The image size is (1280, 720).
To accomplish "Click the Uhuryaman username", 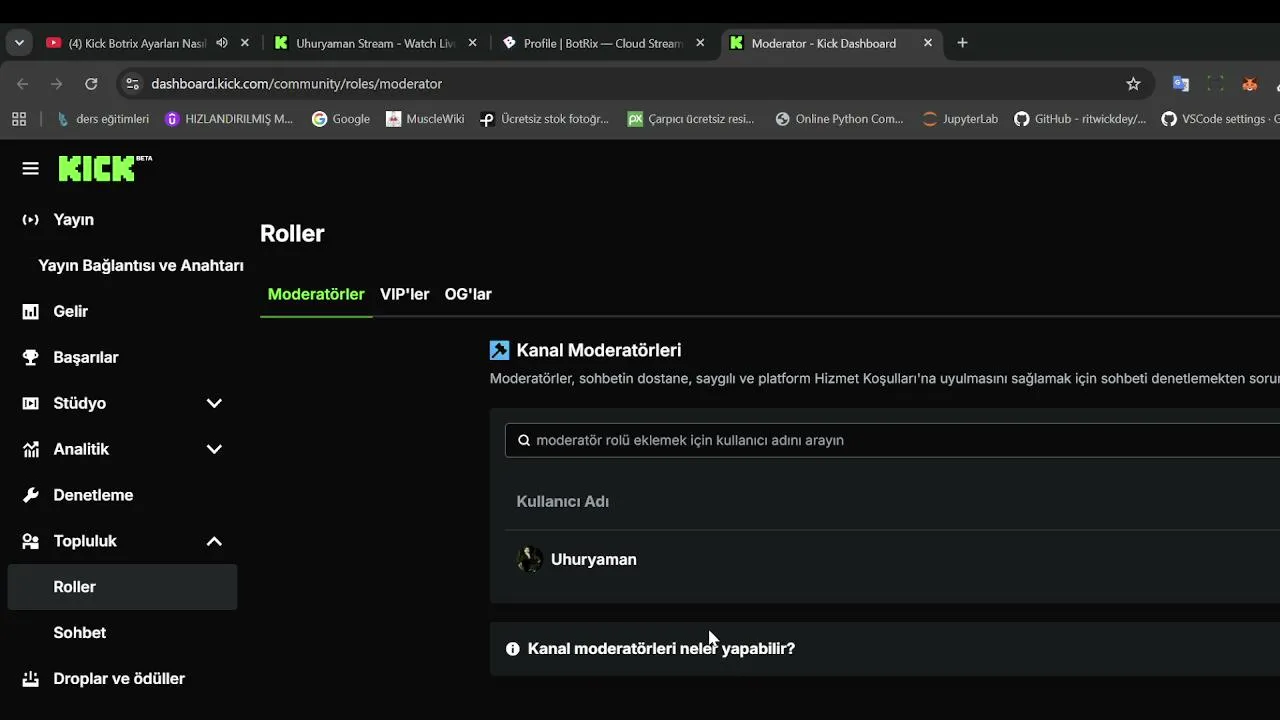I will (594, 560).
